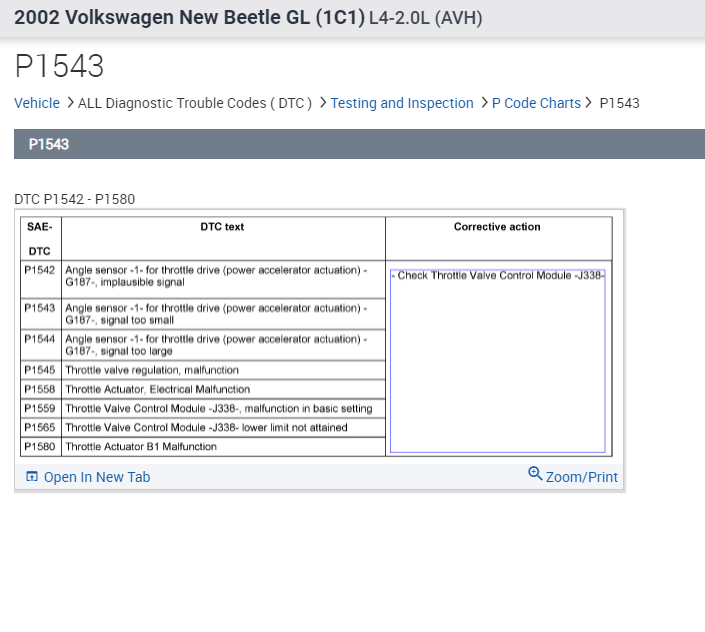Click the Check Throttle Valve Control Module text
This screenshot has width=705, height=632.
point(497,275)
